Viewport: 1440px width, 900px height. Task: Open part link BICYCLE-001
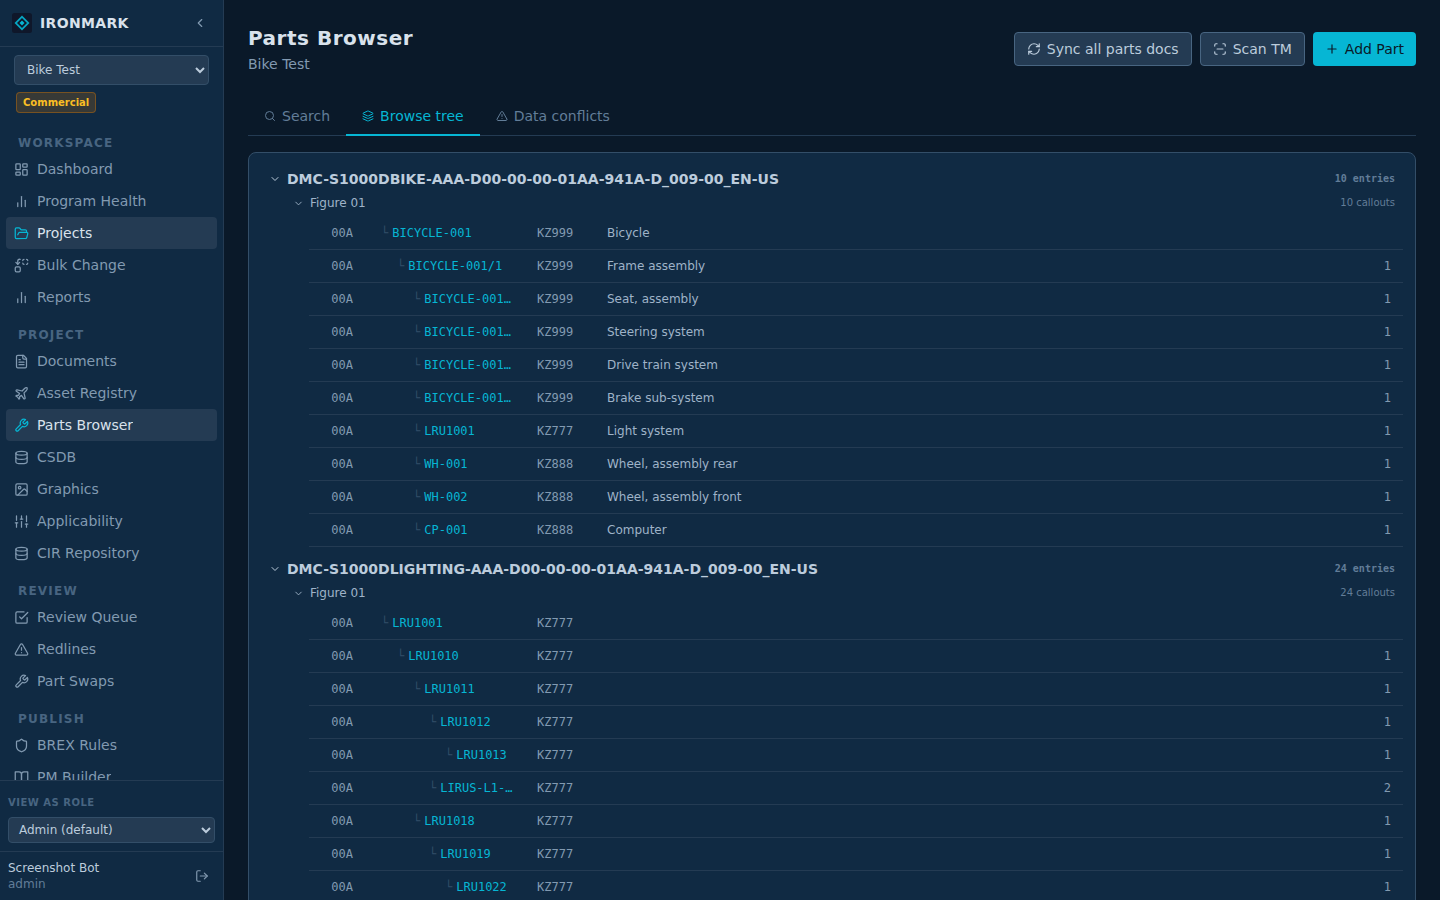(432, 233)
